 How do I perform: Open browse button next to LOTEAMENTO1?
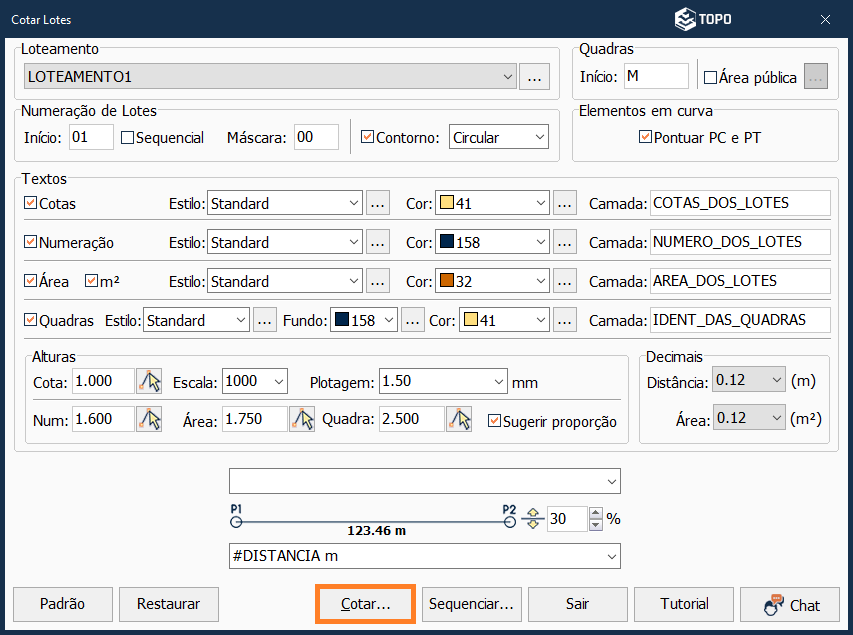click(535, 77)
